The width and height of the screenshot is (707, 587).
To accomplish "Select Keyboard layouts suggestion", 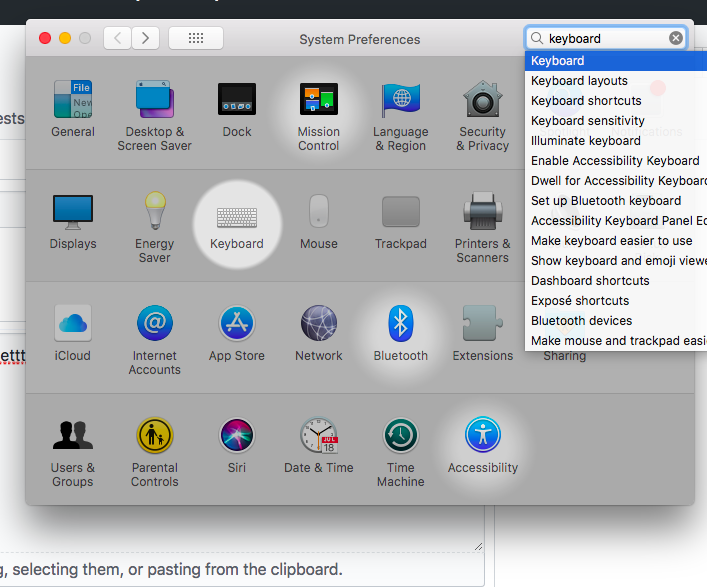I will 616,81.
